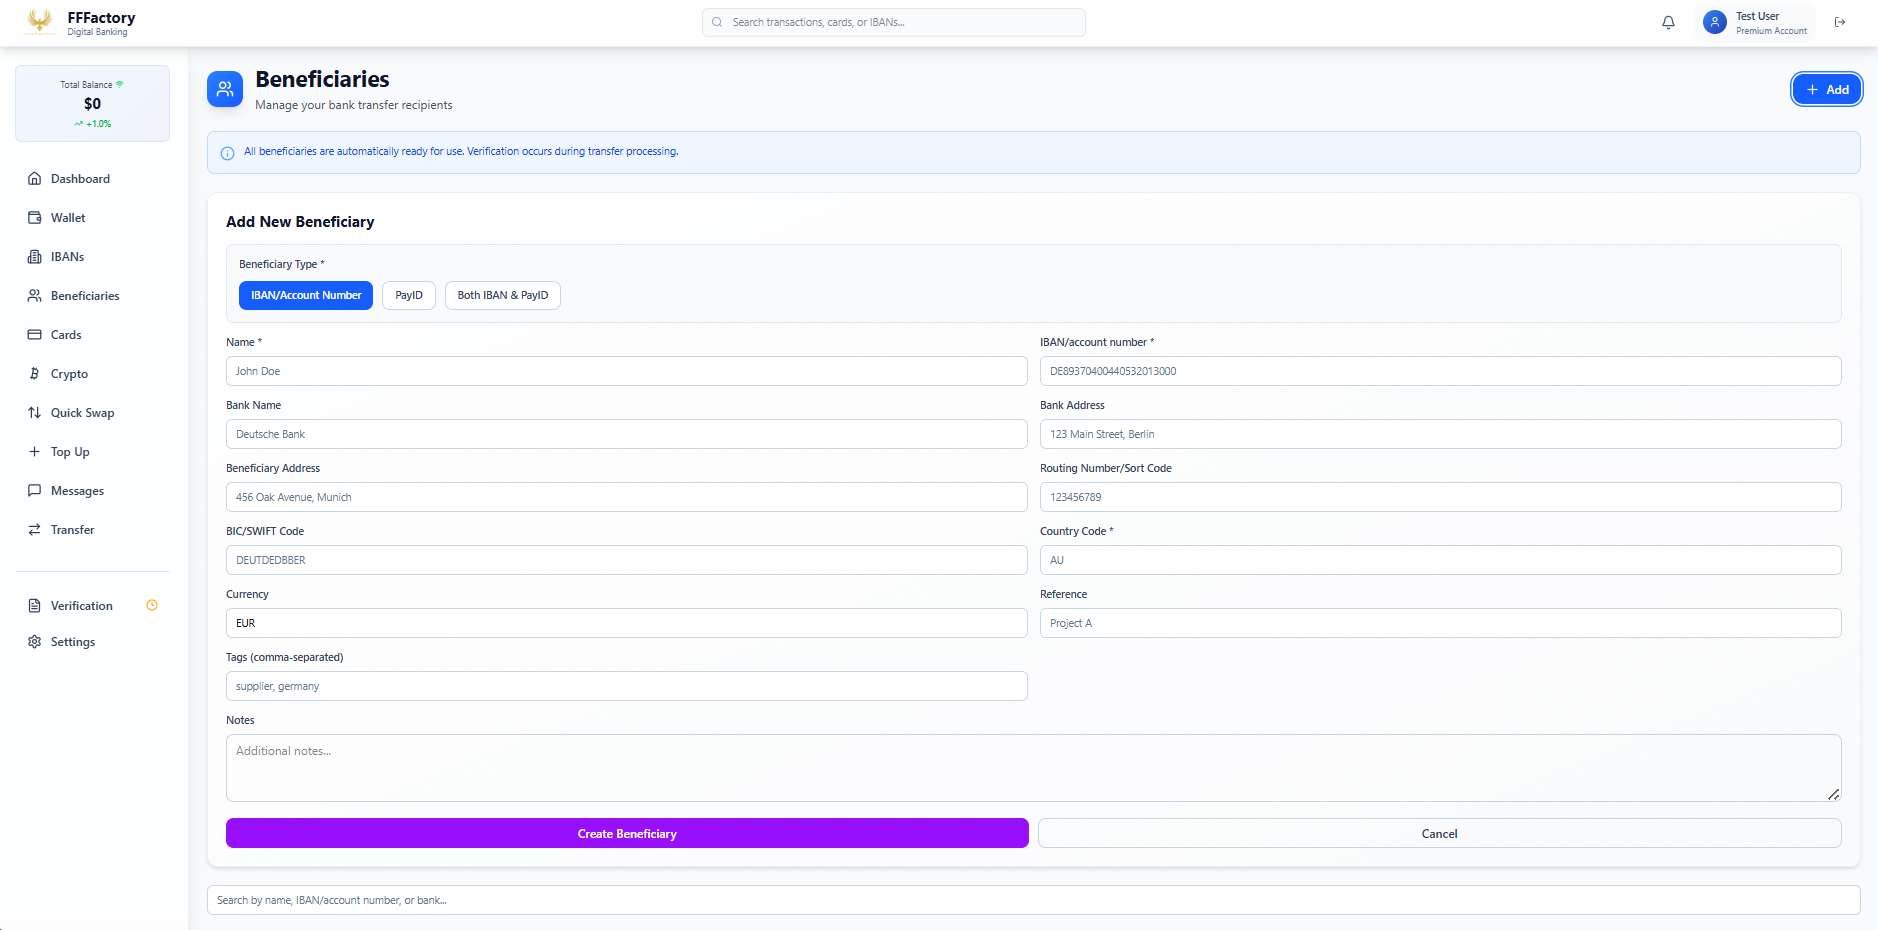Choose Both IBAN & PayID type
Viewport: 1878px width, 930px height.
click(502, 295)
